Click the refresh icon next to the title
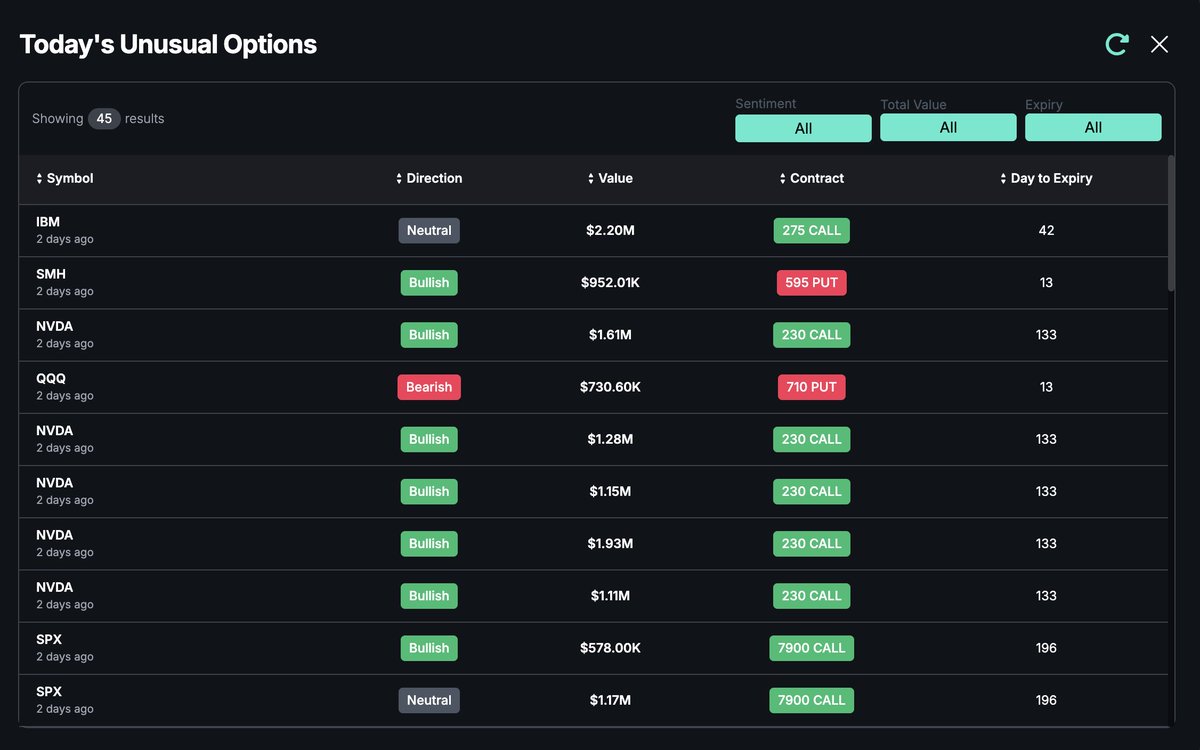The width and height of the screenshot is (1200, 750). coord(1117,44)
